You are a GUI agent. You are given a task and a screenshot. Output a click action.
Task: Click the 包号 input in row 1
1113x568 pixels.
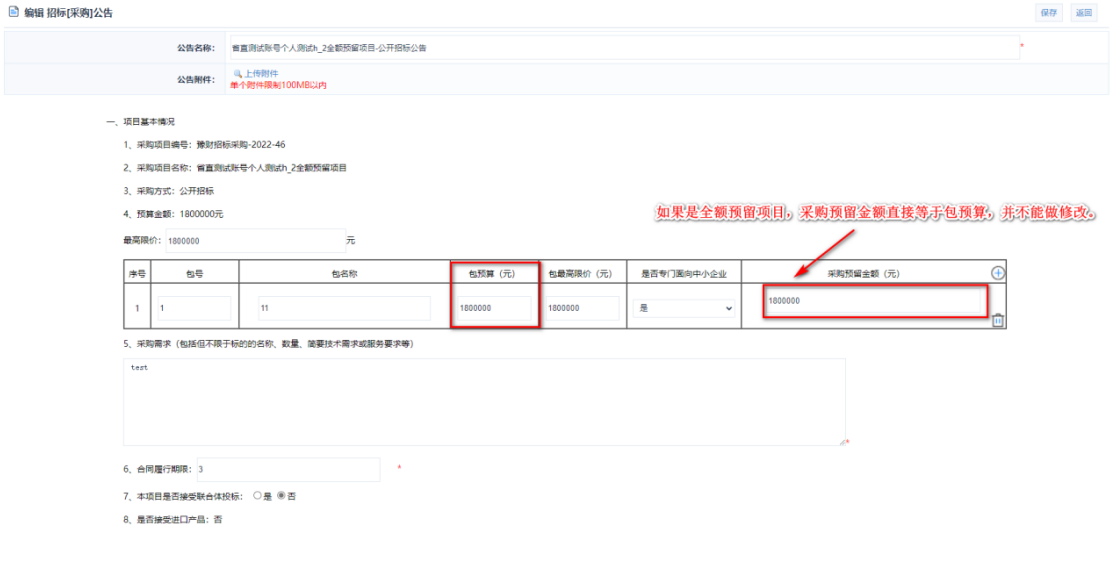(x=193, y=308)
